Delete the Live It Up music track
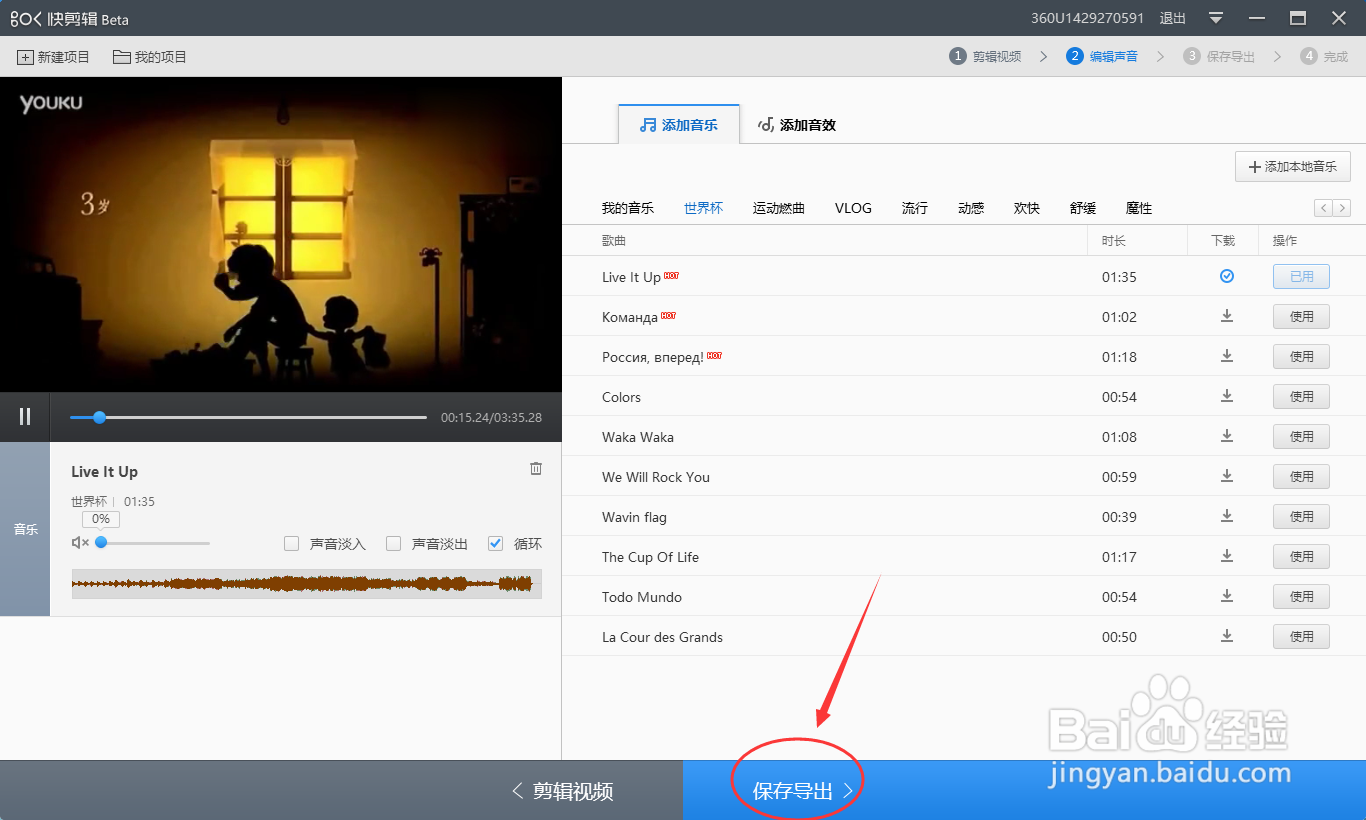 coord(536,469)
